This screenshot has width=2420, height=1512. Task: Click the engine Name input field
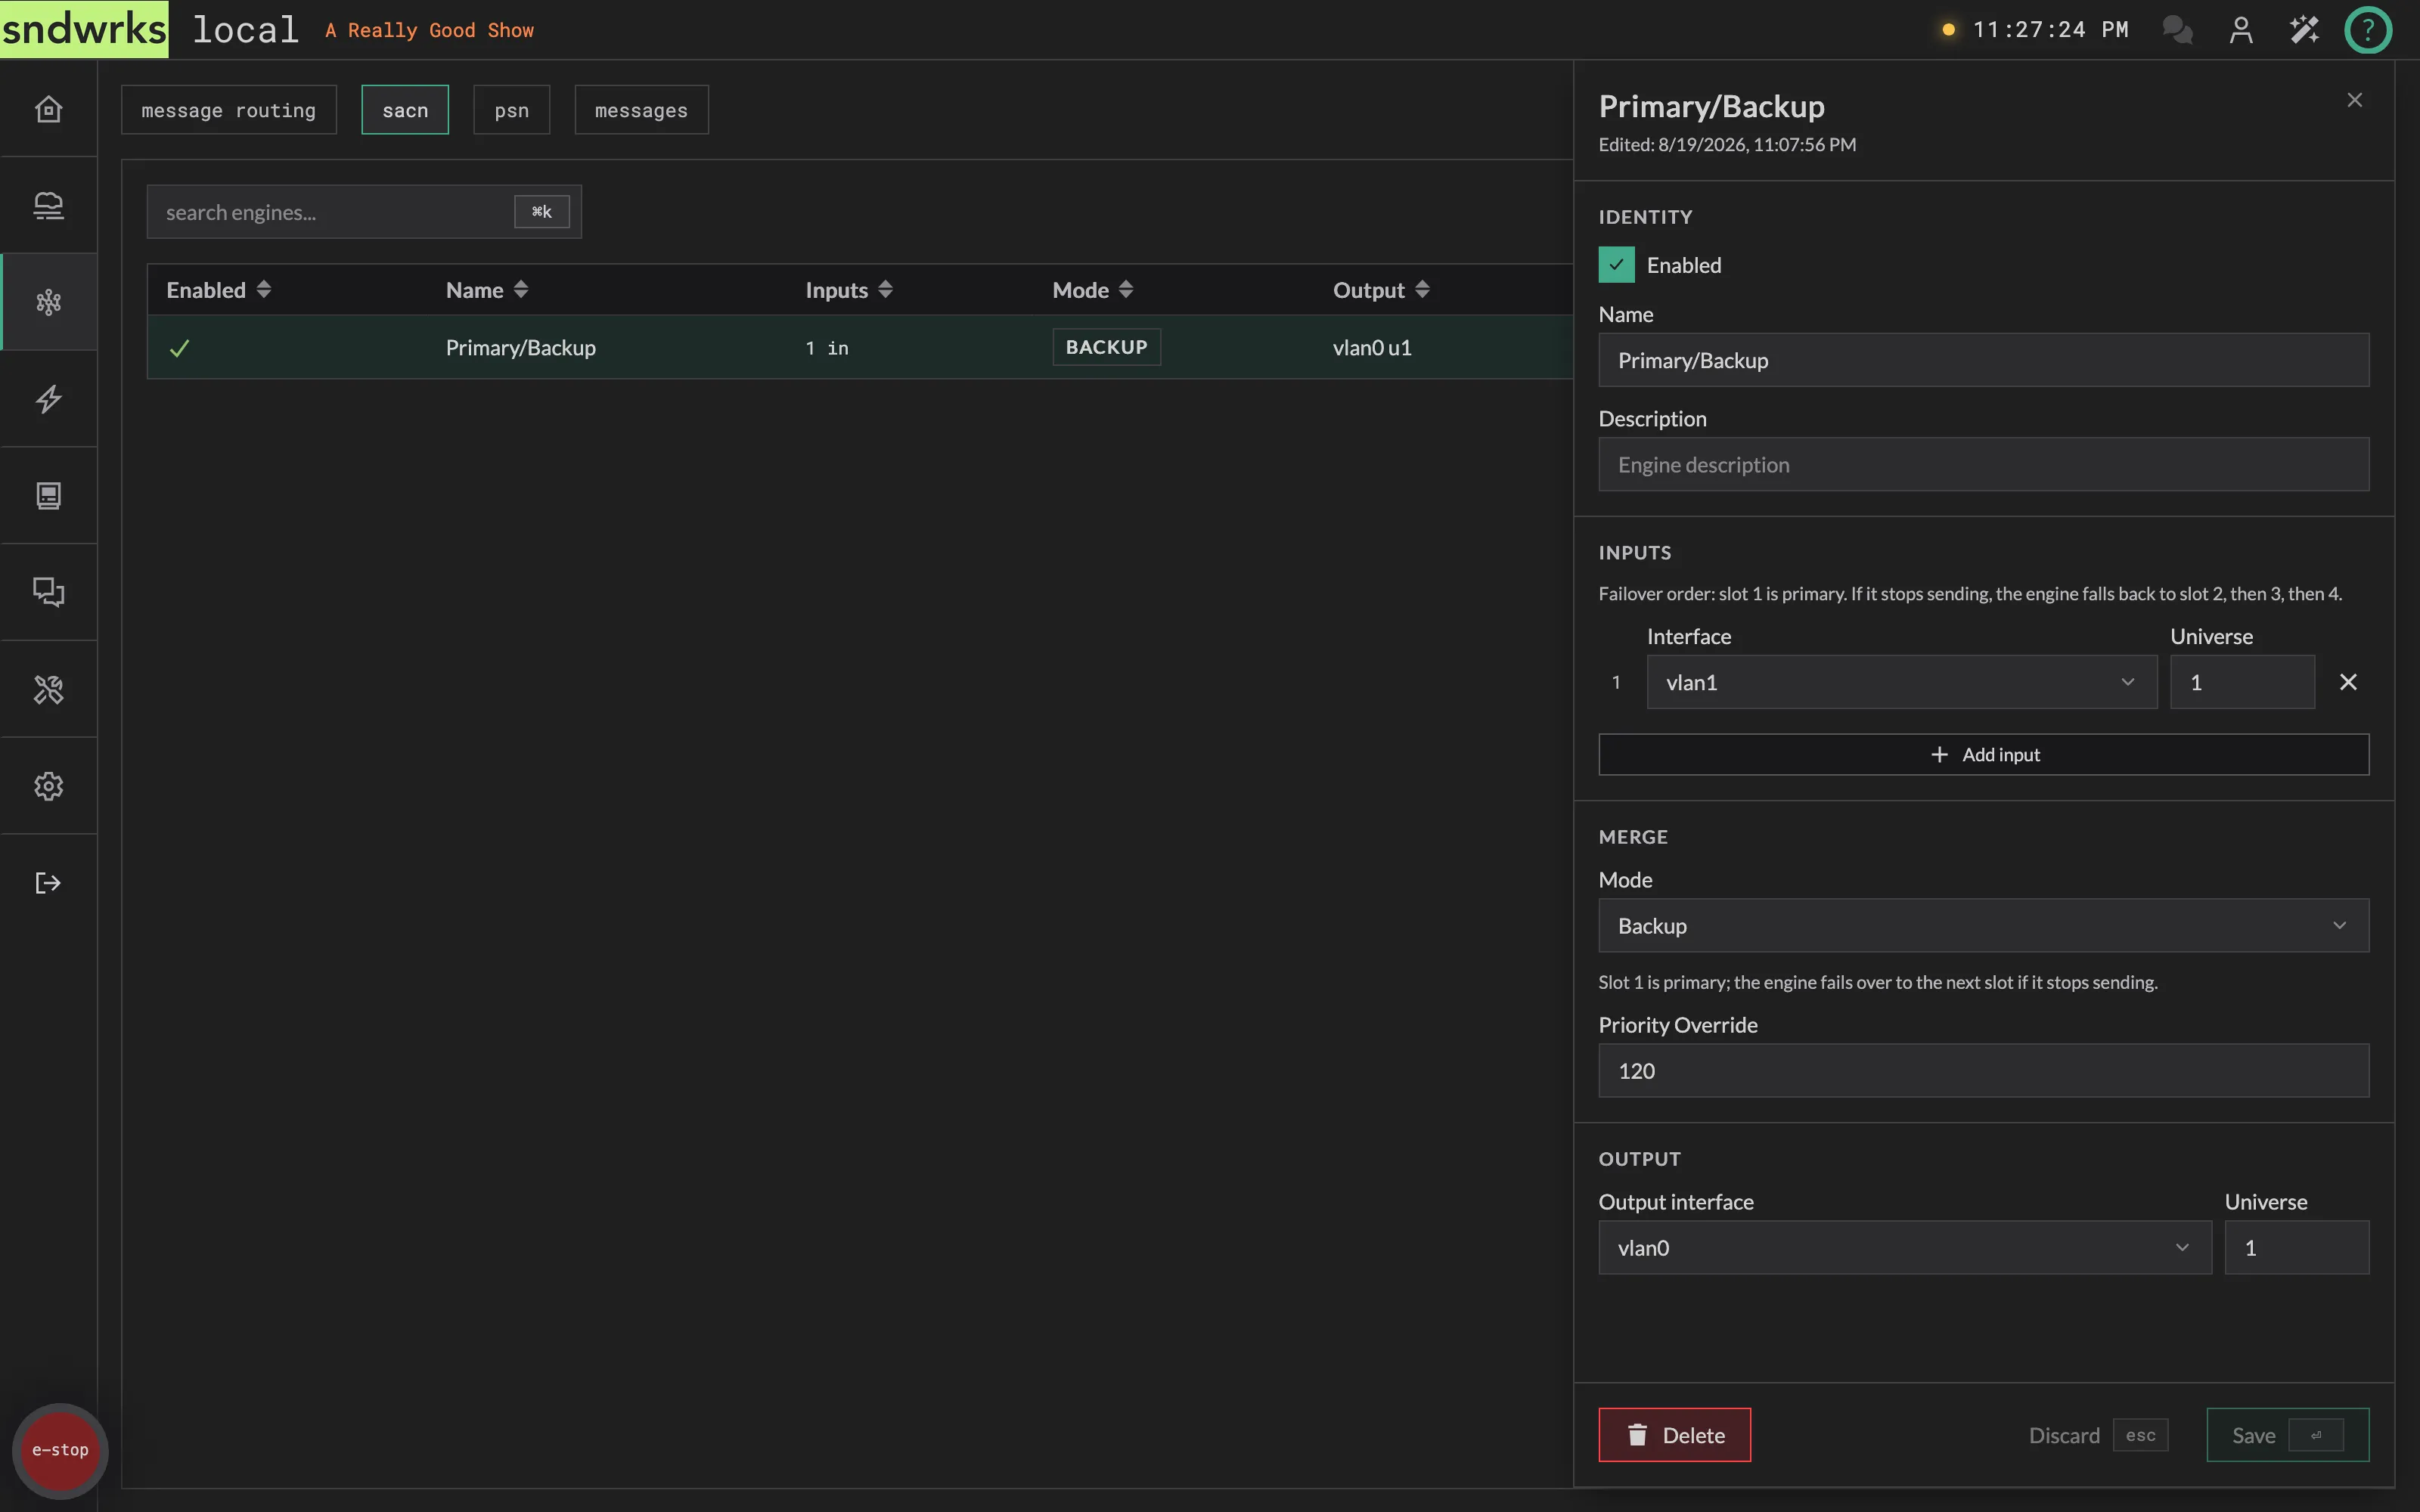click(1983, 360)
